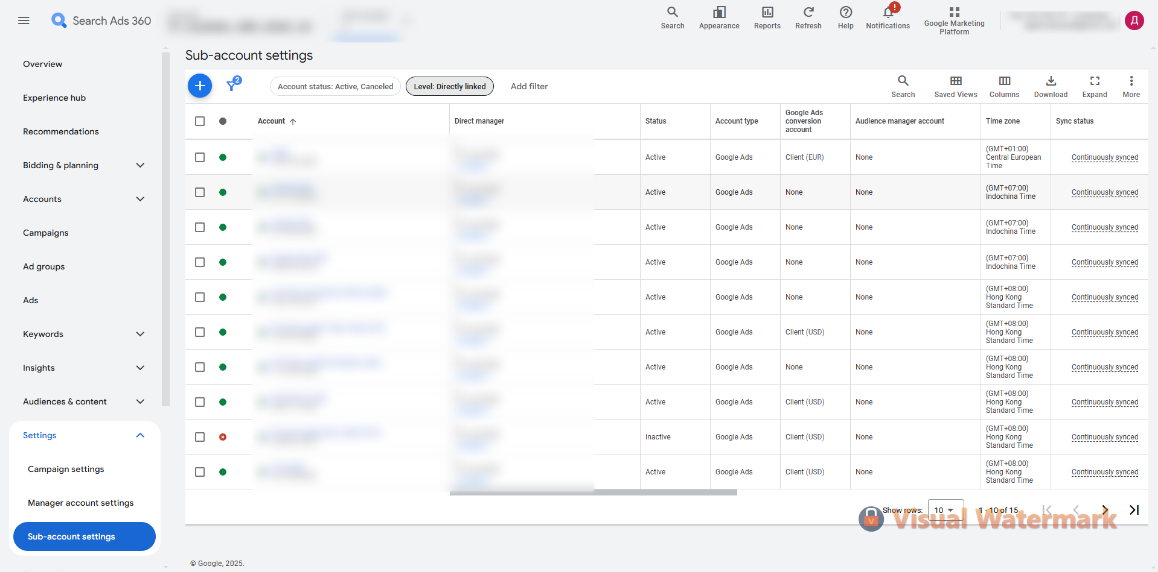Check the row checkbox above the Inactive row
1158x572 pixels.
(199, 402)
